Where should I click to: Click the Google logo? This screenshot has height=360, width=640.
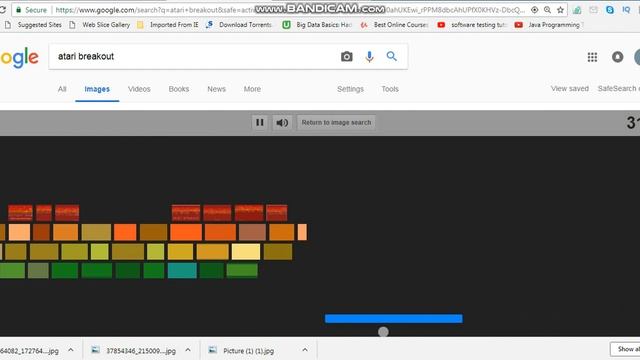(19, 58)
